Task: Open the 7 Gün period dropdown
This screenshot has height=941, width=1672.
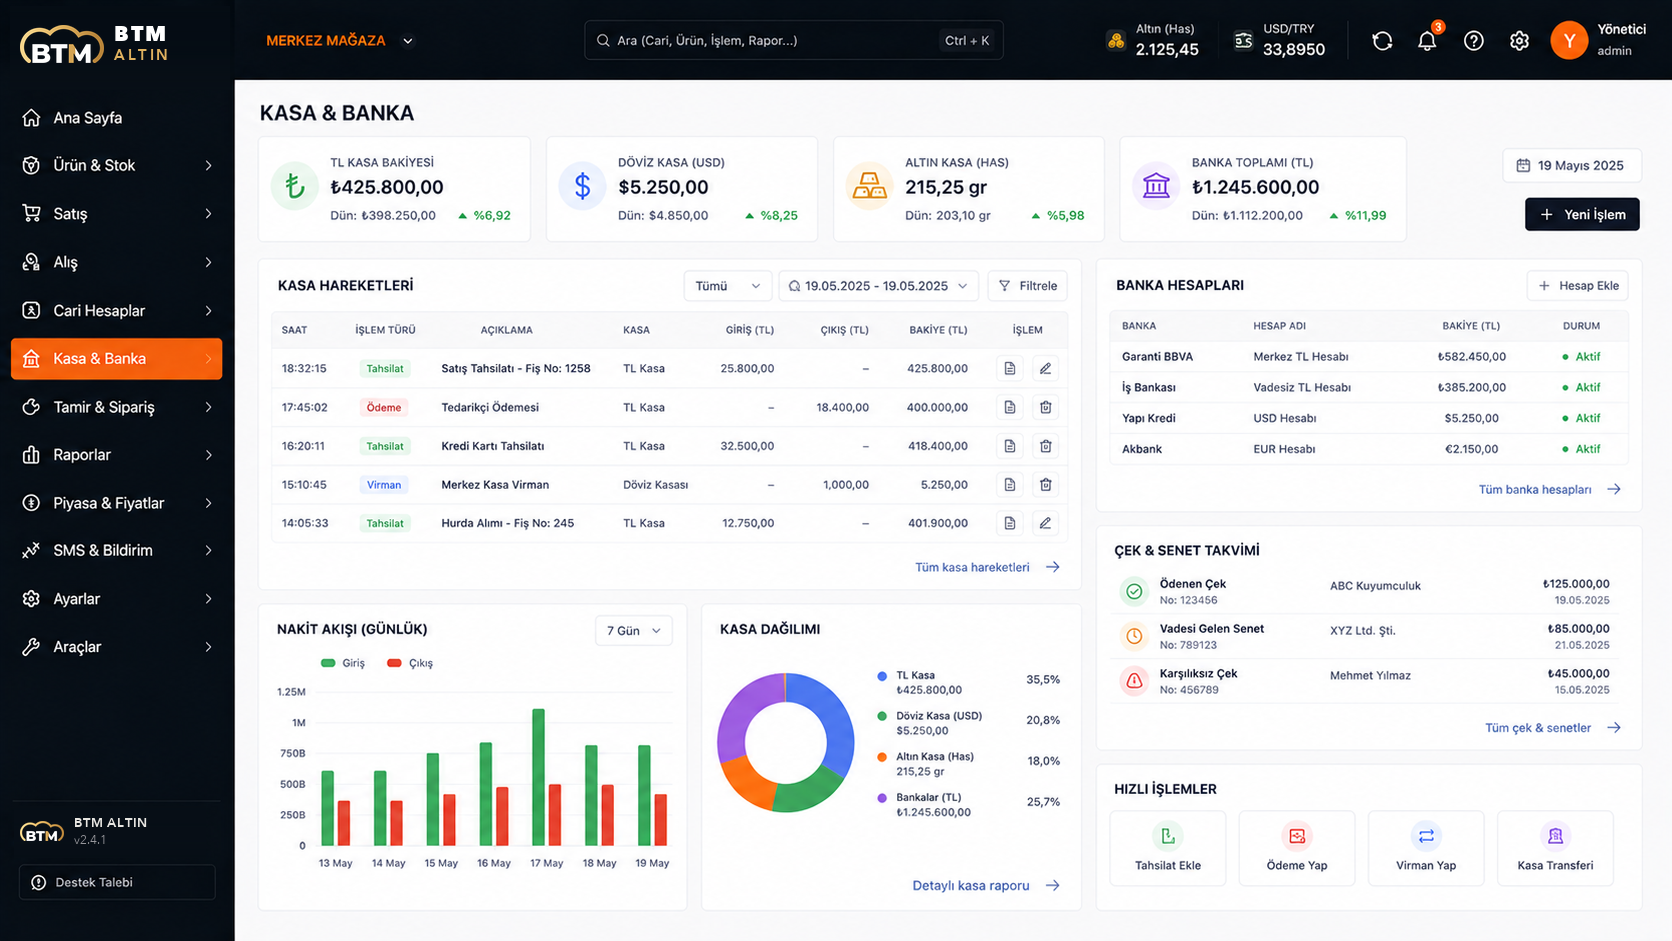Action: (x=634, y=631)
